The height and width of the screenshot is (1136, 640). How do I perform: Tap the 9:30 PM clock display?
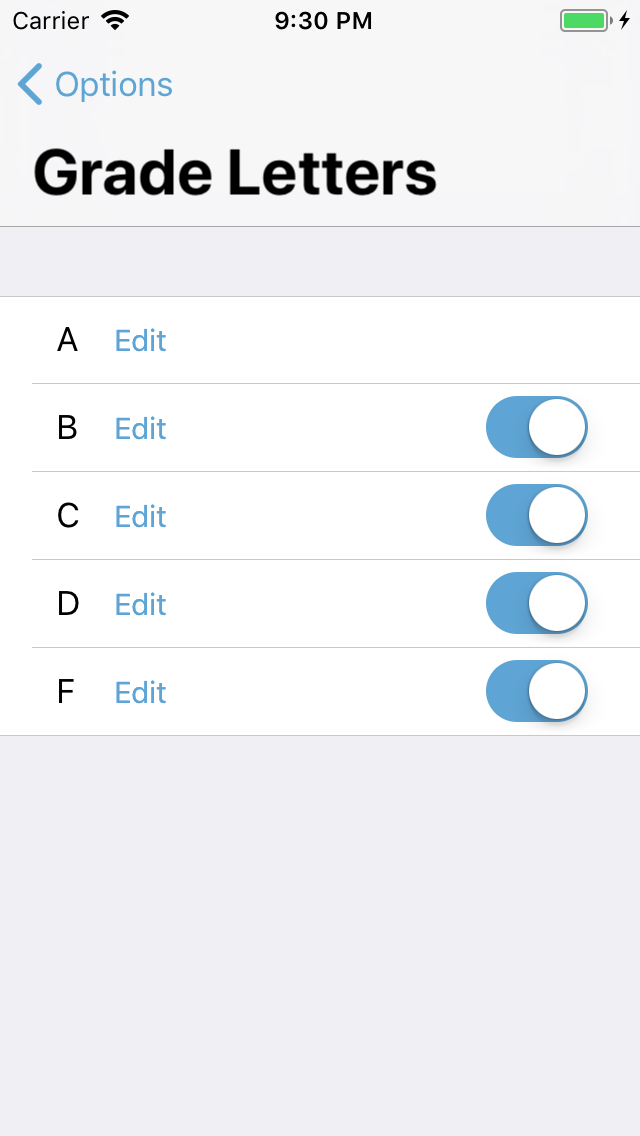(x=322, y=19)
